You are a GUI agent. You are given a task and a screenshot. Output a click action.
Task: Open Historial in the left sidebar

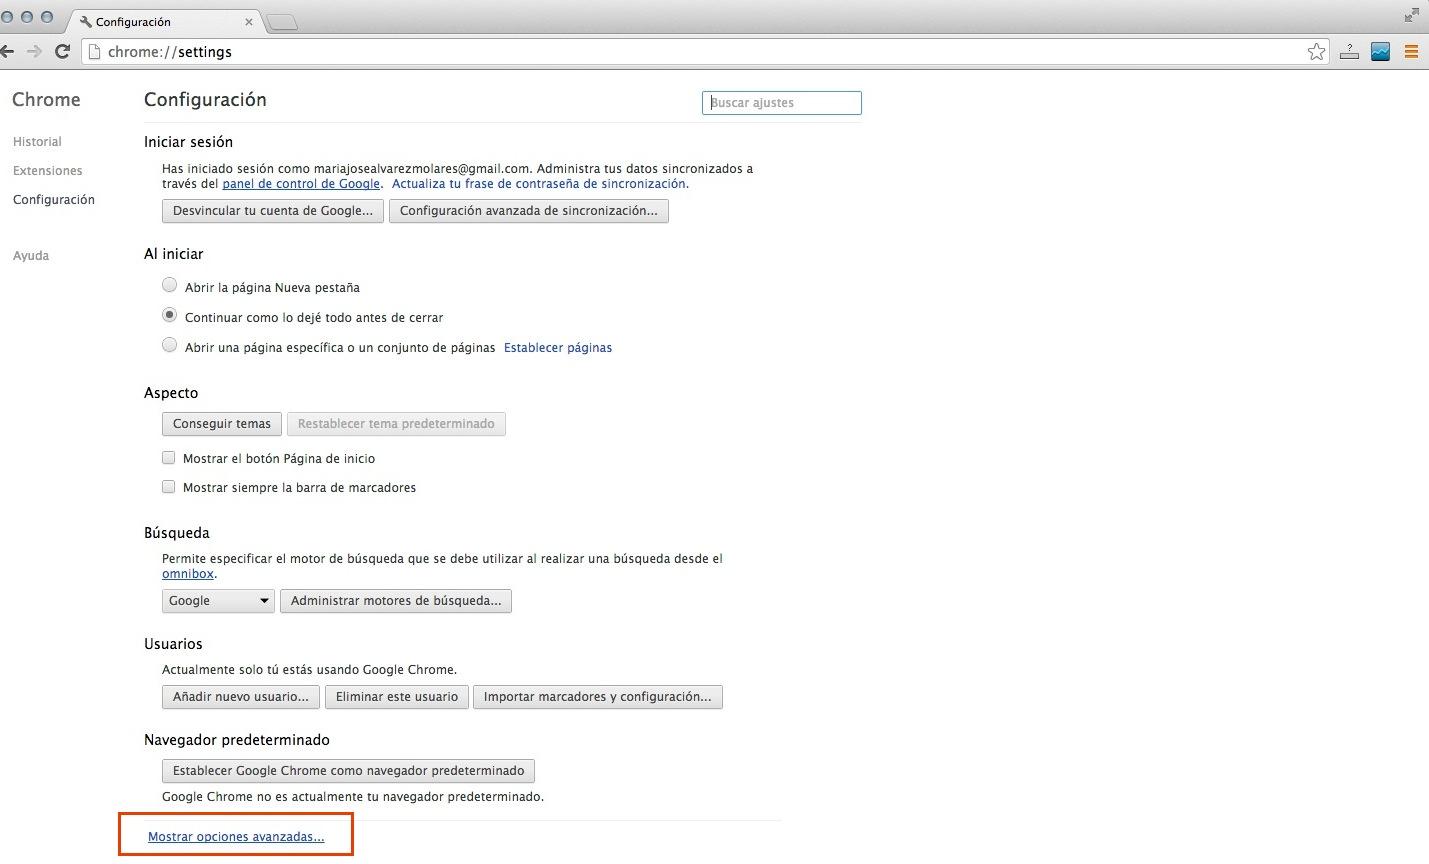tap(37, 142)
